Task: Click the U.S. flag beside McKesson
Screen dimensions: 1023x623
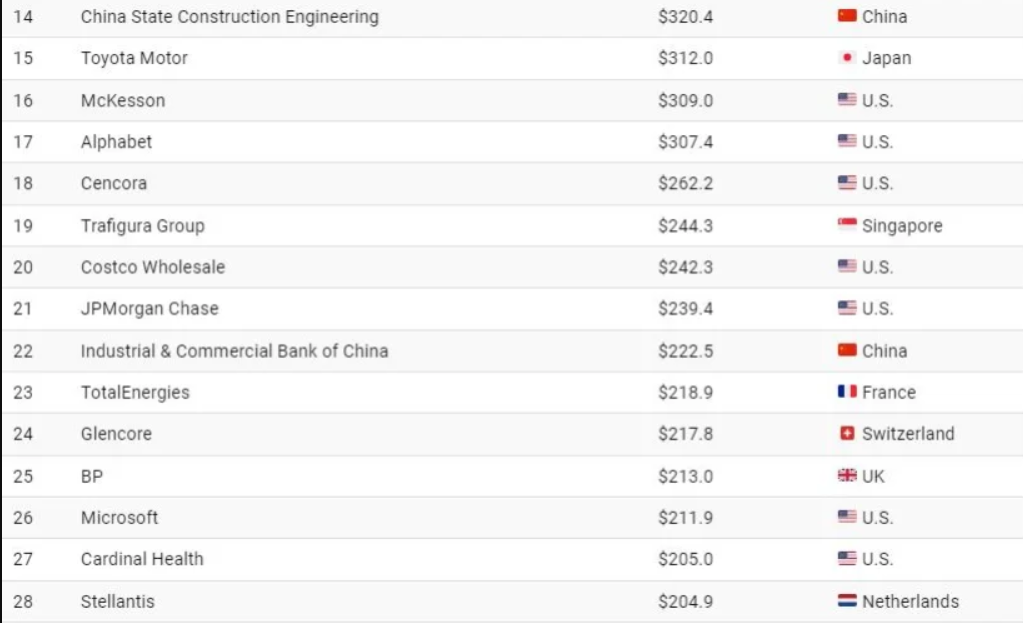Action: pos(847,100)
